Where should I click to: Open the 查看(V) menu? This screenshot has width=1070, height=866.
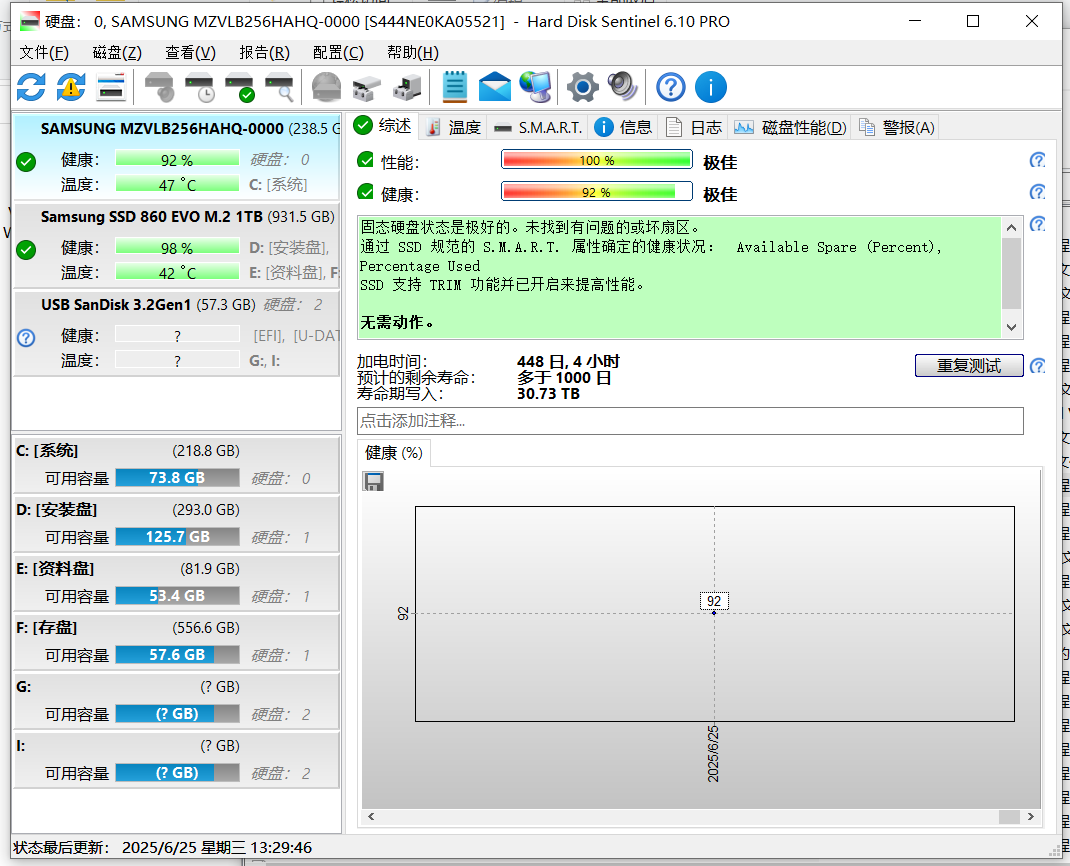pyautogui.click(x=190, y=53)
